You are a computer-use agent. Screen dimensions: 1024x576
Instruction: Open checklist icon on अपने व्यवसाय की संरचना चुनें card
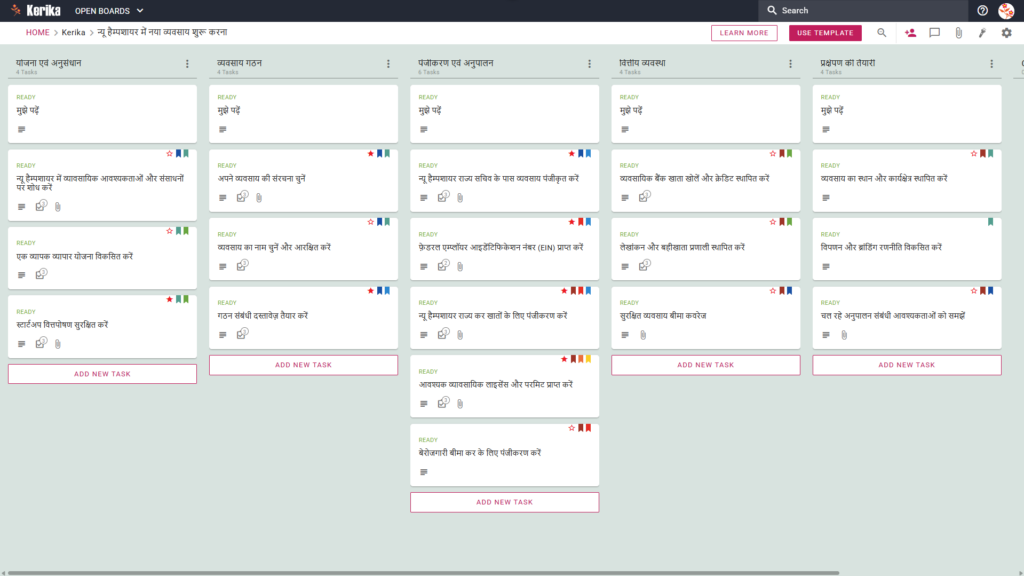coord(242,197)
